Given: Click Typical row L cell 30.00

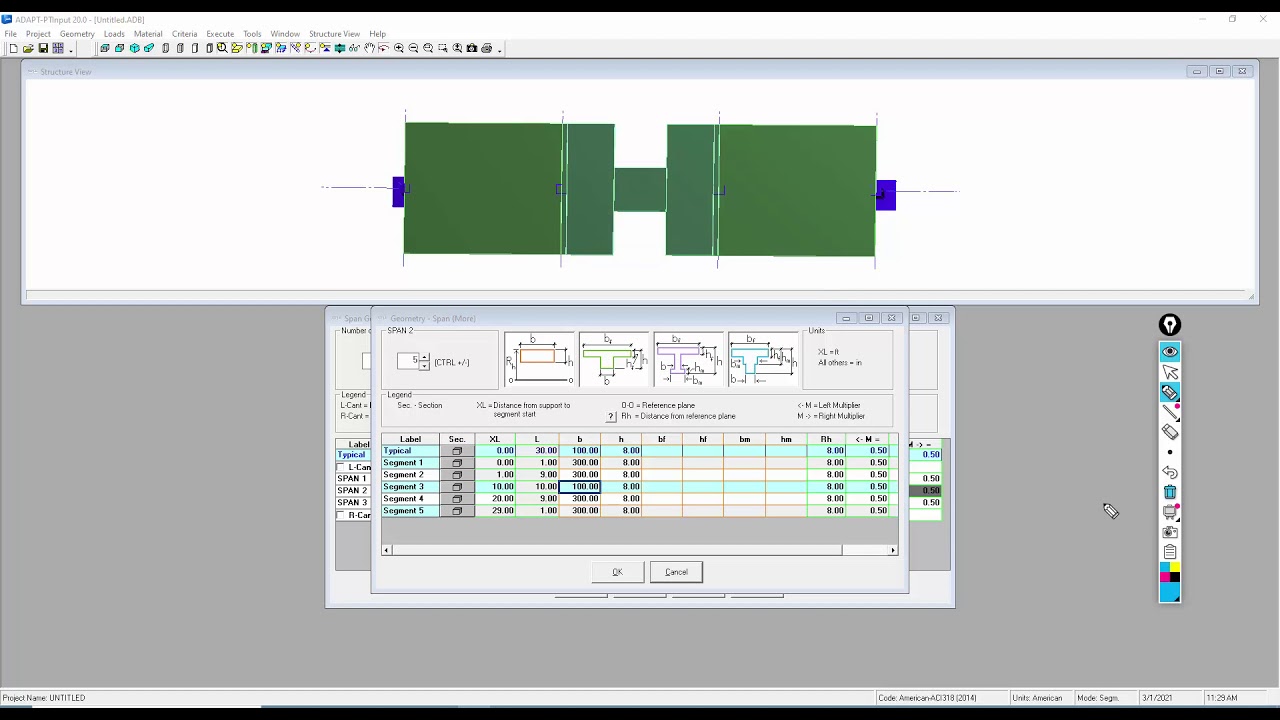Looking at the screenshot, I should coord(537,451).
